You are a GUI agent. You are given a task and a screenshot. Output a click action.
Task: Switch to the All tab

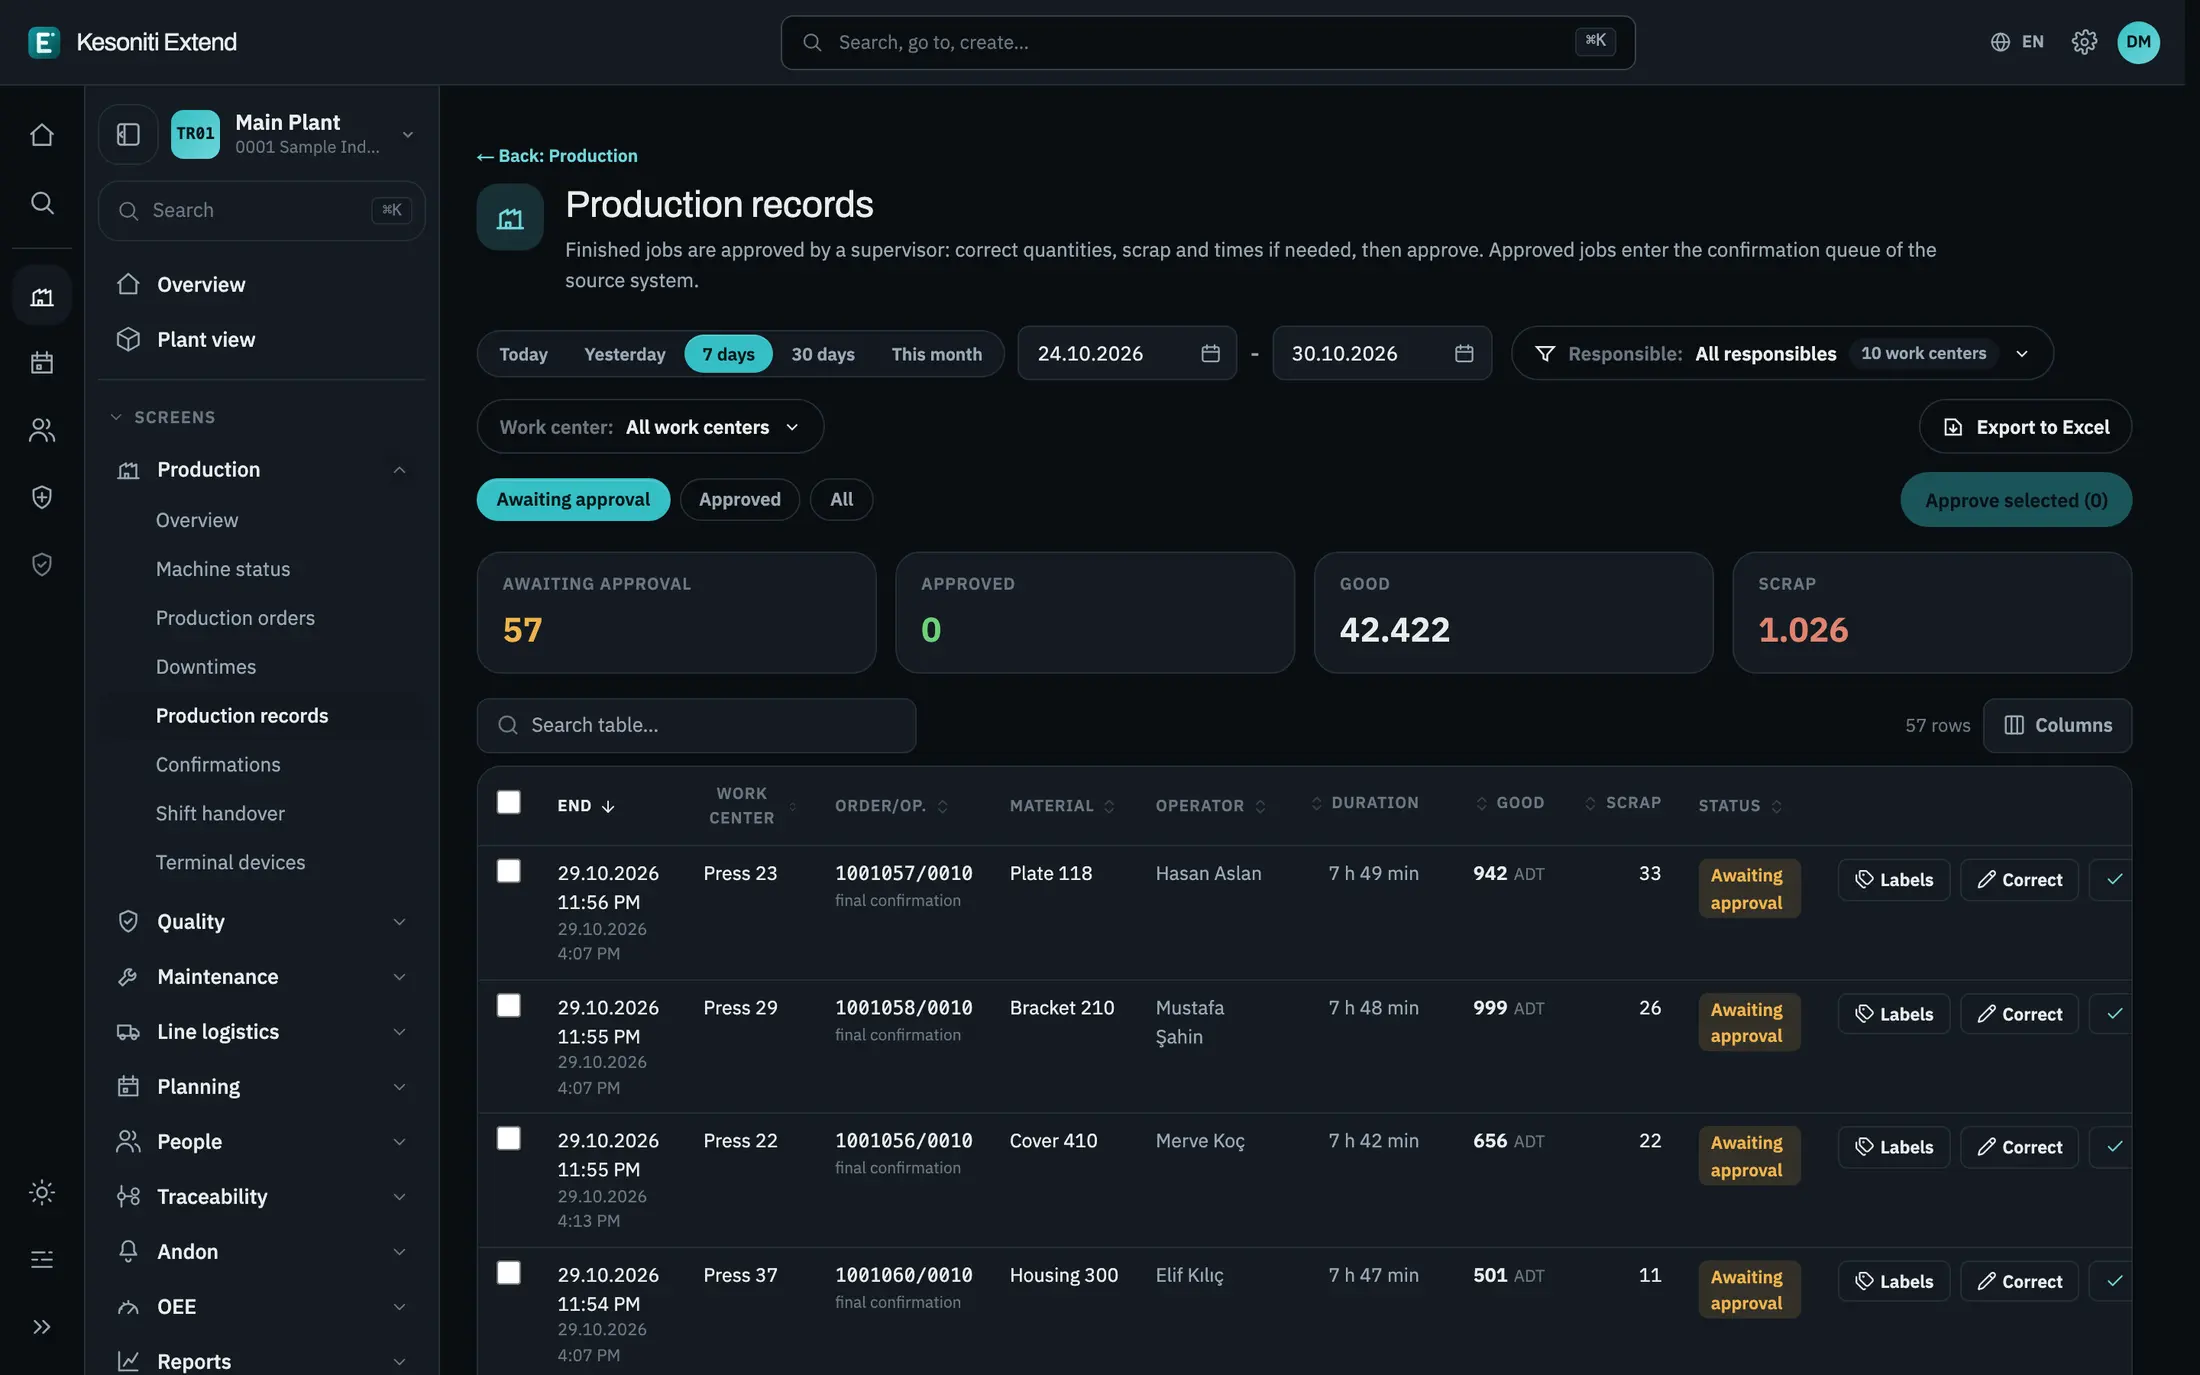pyautogui.click(x=841, y=499)
